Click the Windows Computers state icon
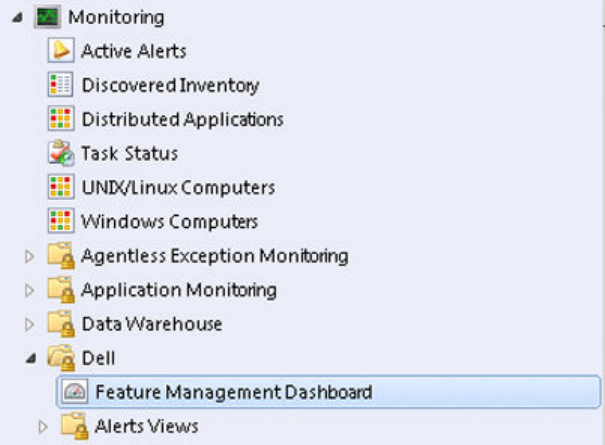 61,221
